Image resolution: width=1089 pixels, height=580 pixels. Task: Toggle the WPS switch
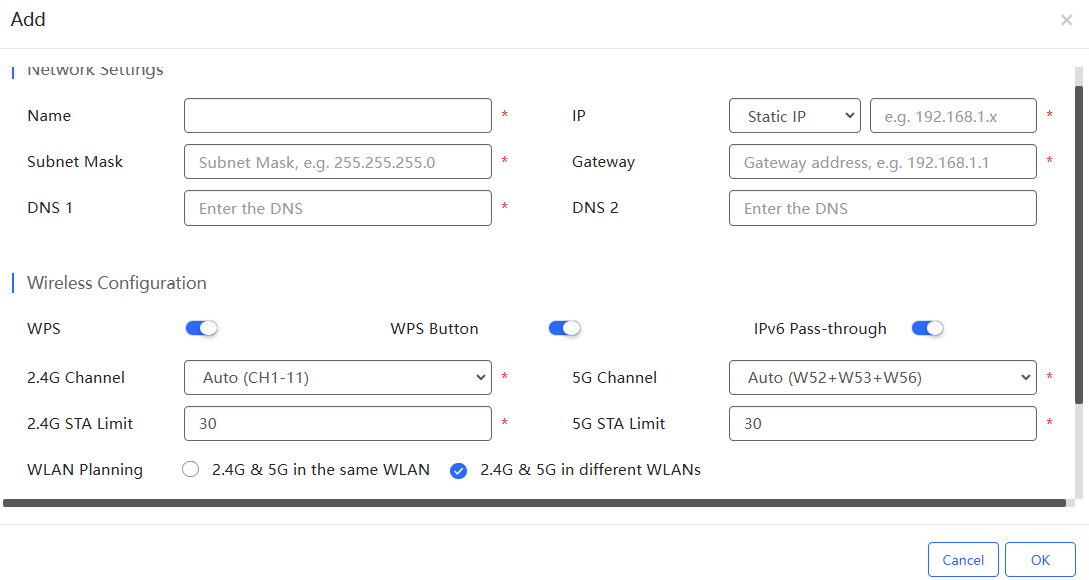coord(201,328)
